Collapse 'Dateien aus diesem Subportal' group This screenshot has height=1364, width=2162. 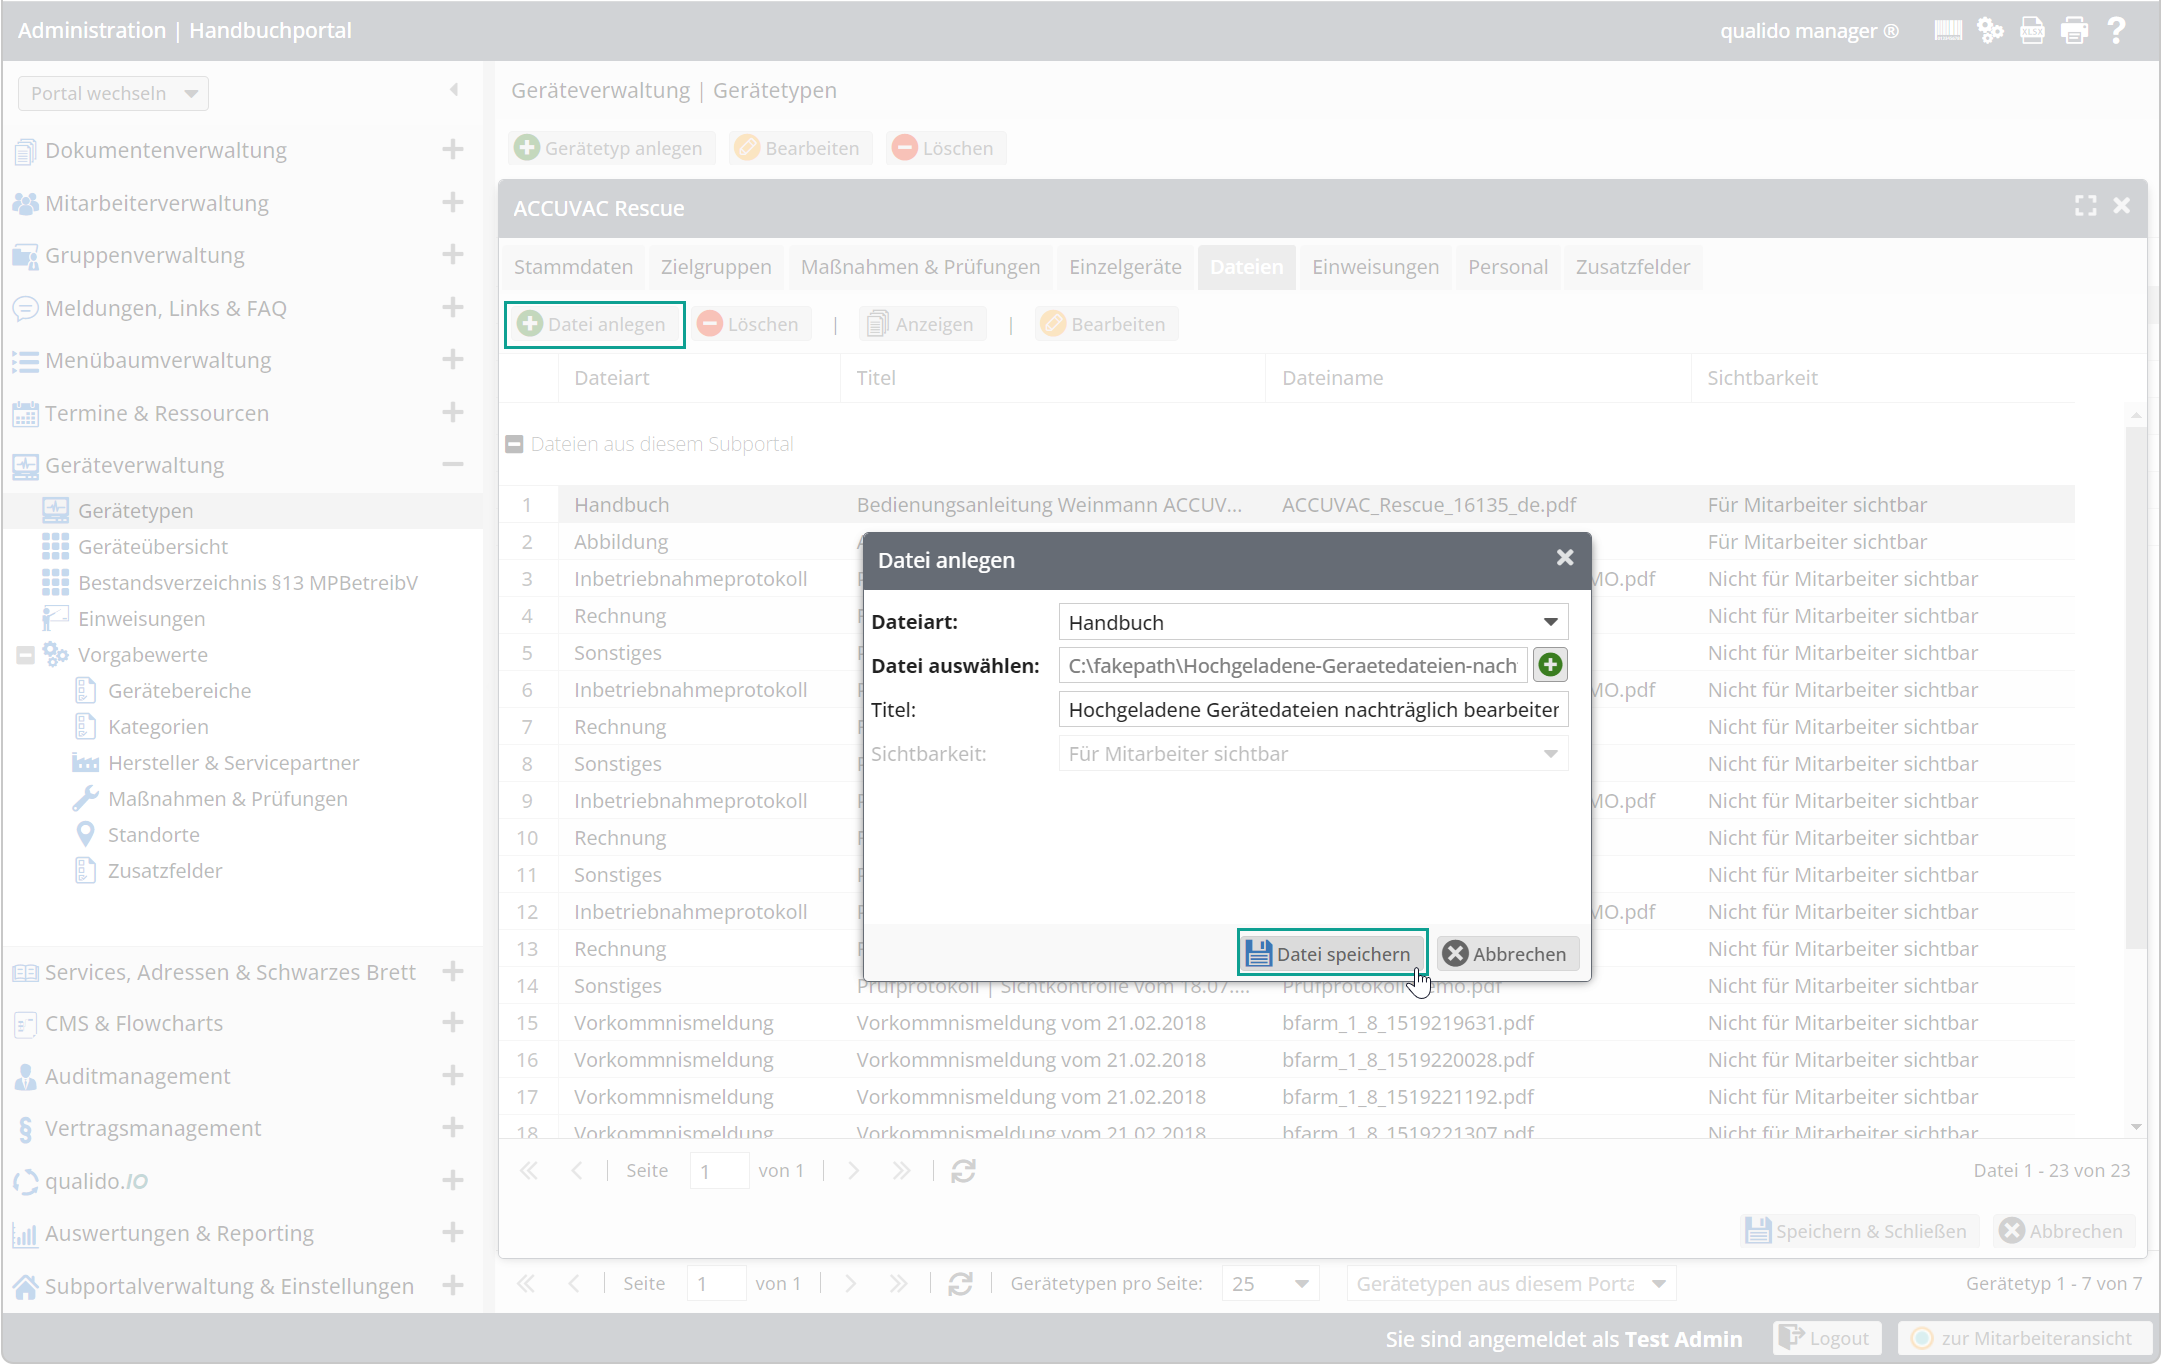click(x=514, y=444)
